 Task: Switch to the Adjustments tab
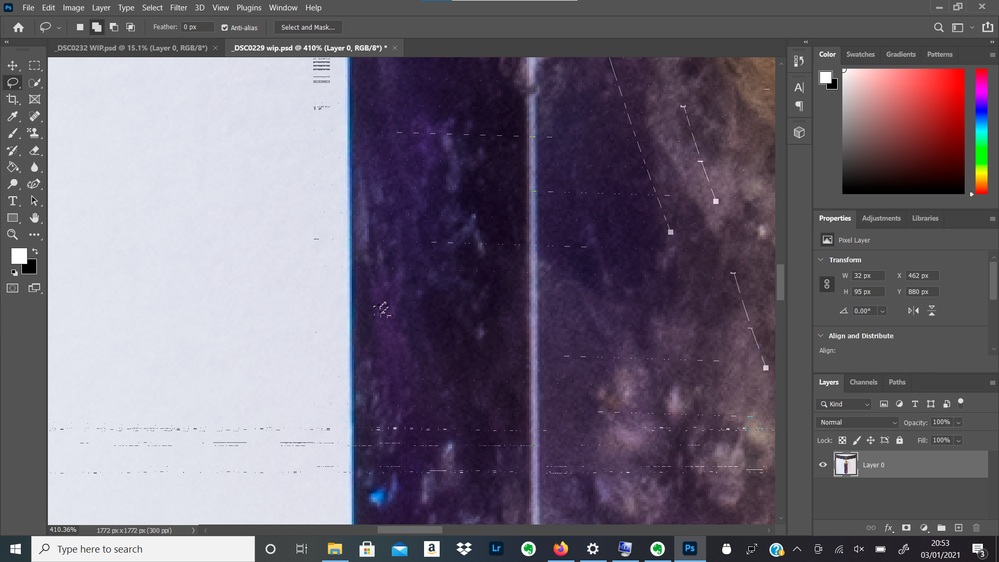881,219
